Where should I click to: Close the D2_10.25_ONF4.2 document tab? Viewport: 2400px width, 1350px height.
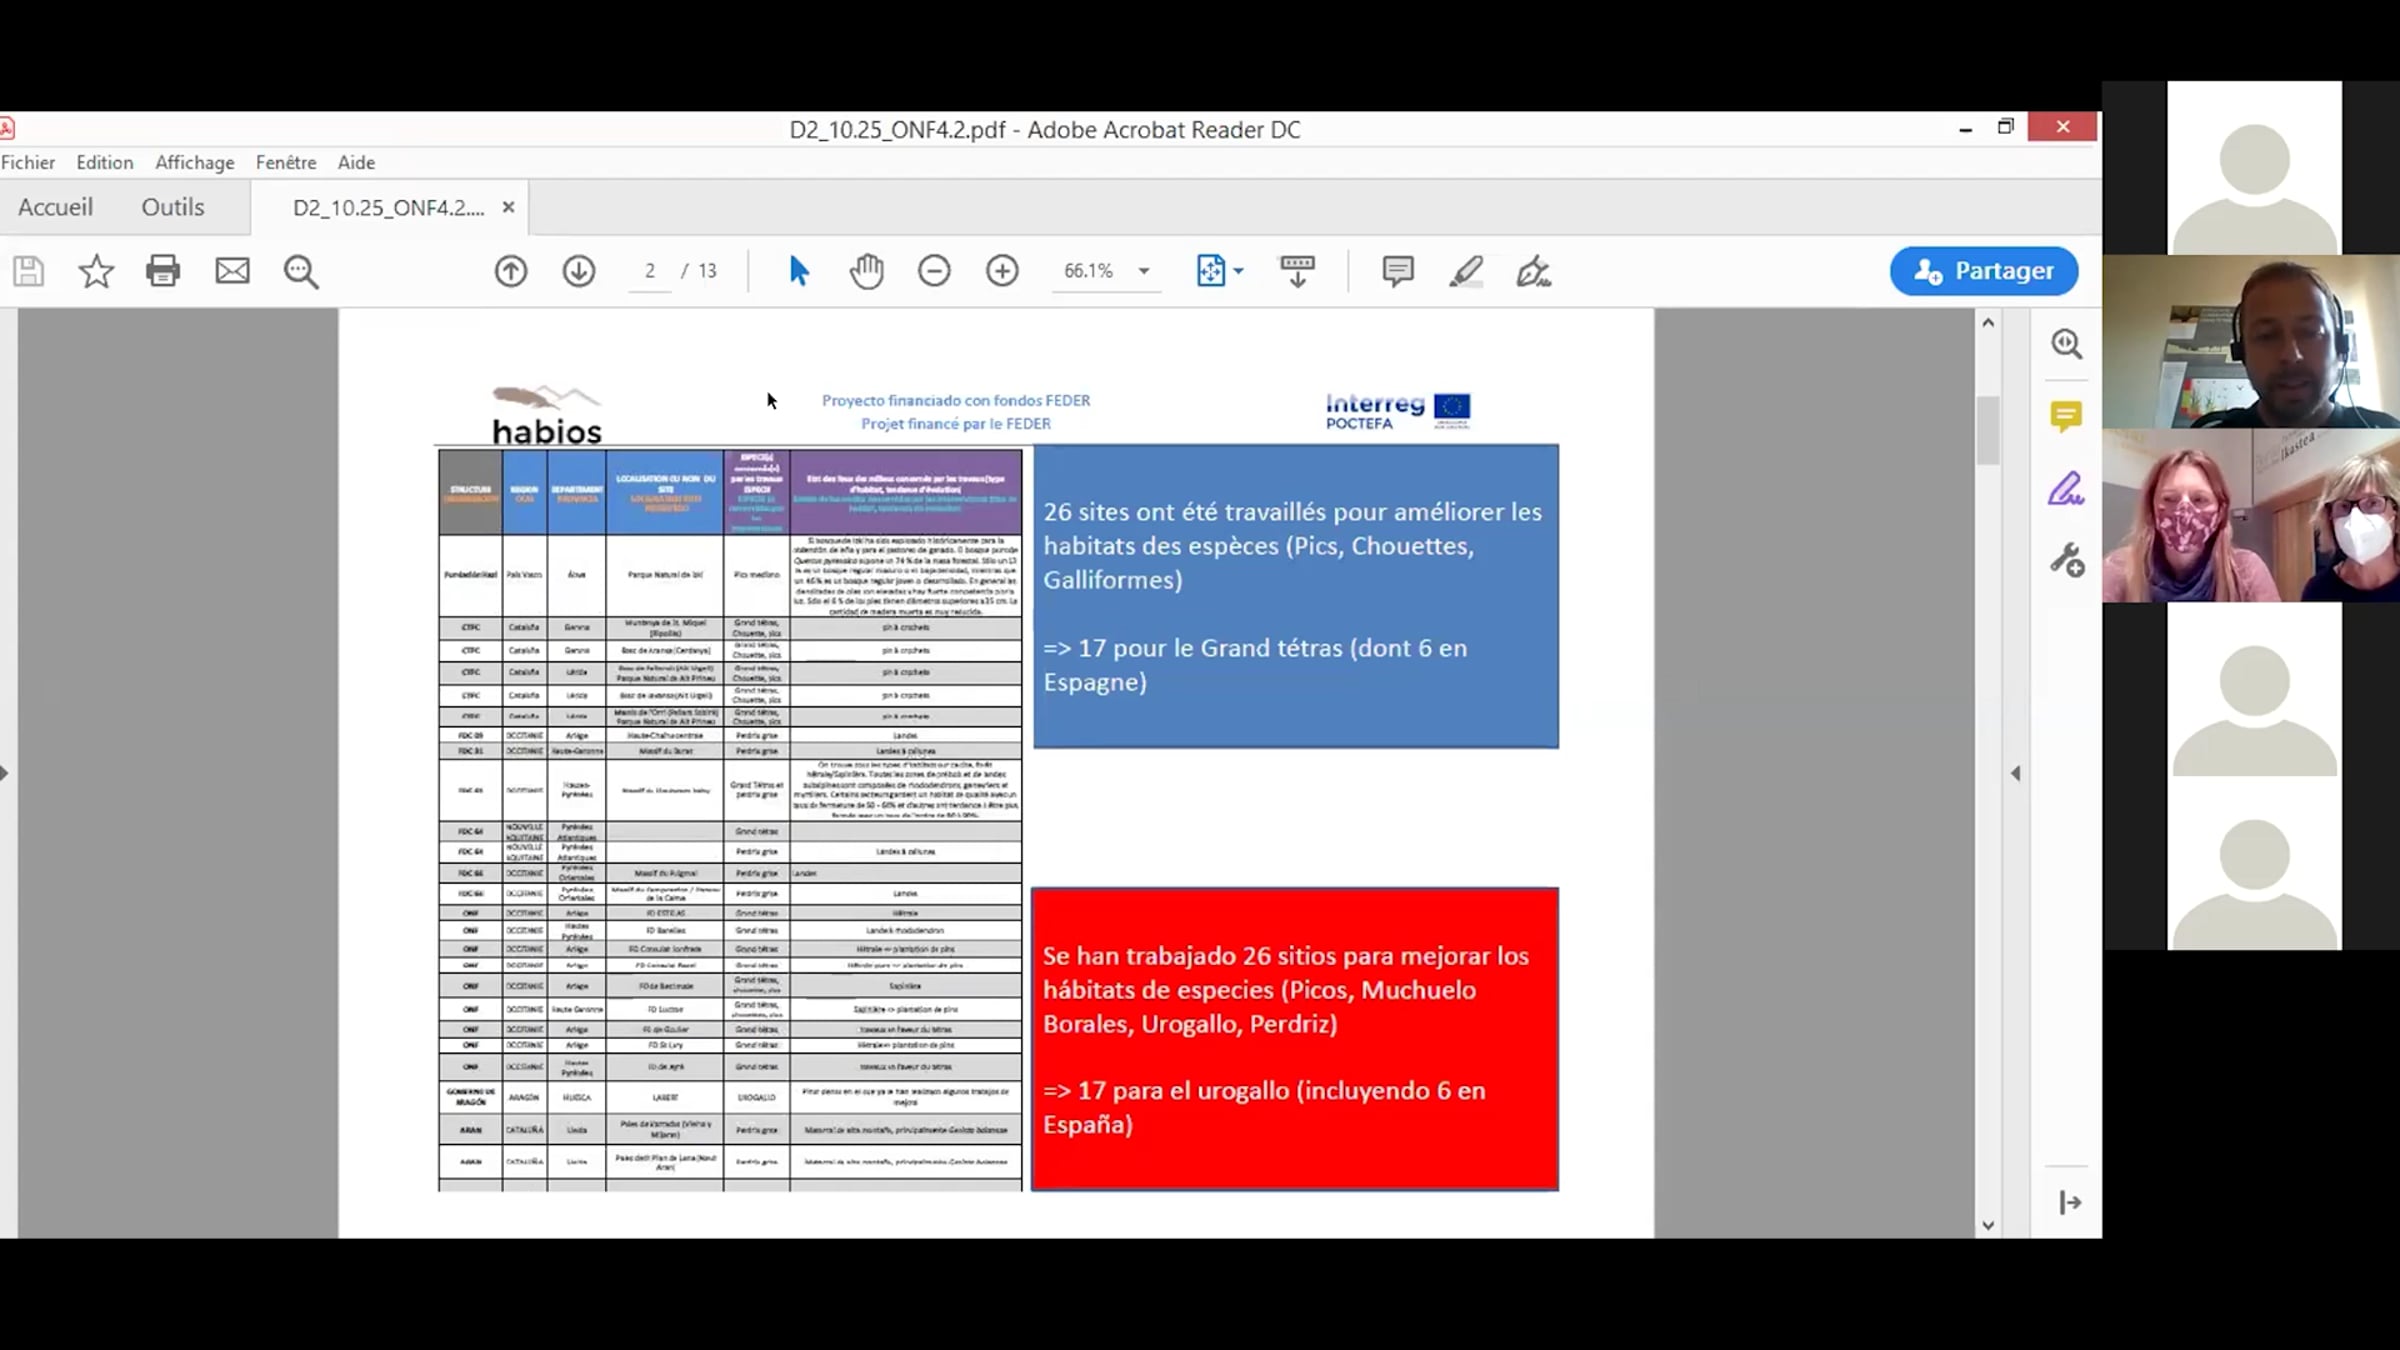tap(508, 207)
